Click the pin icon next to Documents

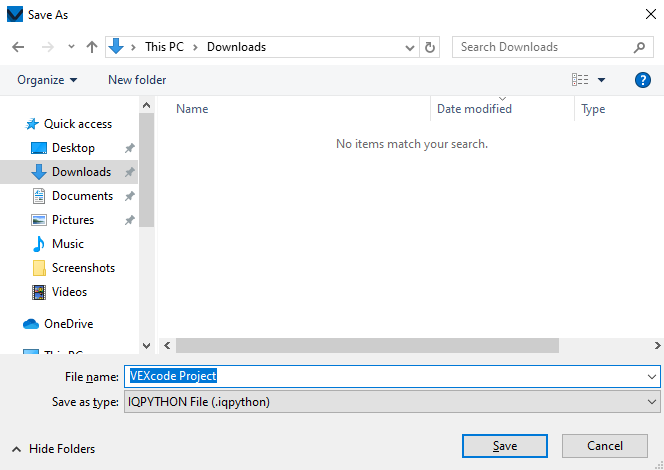coord(130,196)
